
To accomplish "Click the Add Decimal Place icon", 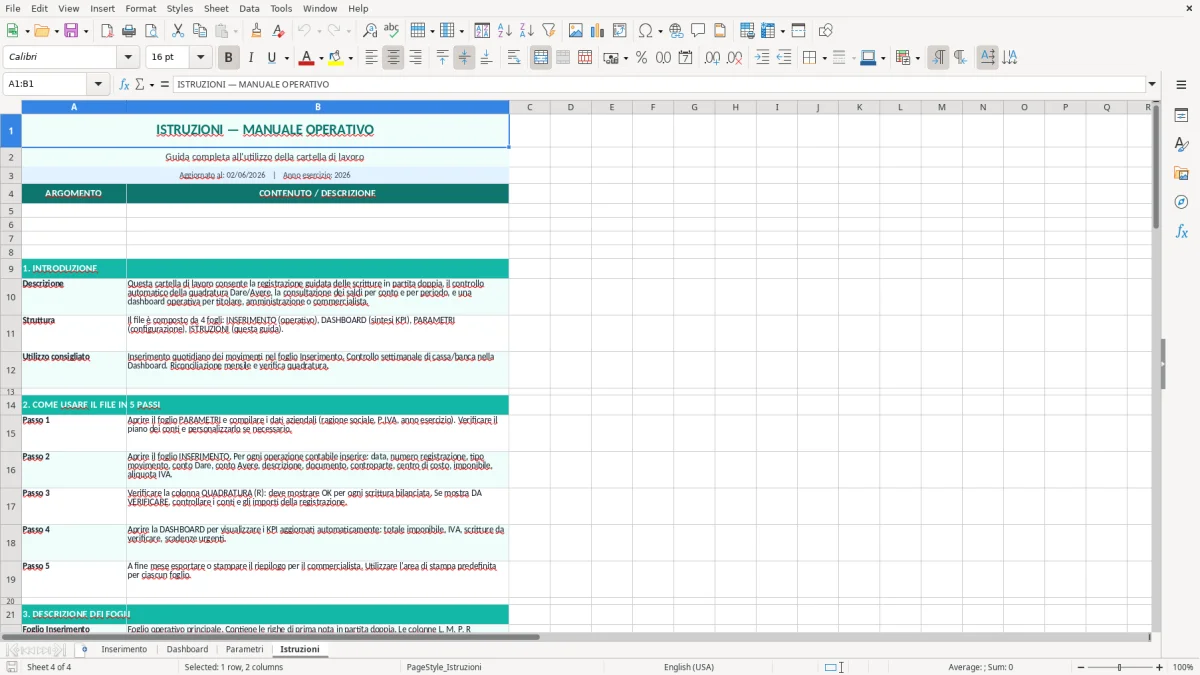I will click(x=712, y=58).
